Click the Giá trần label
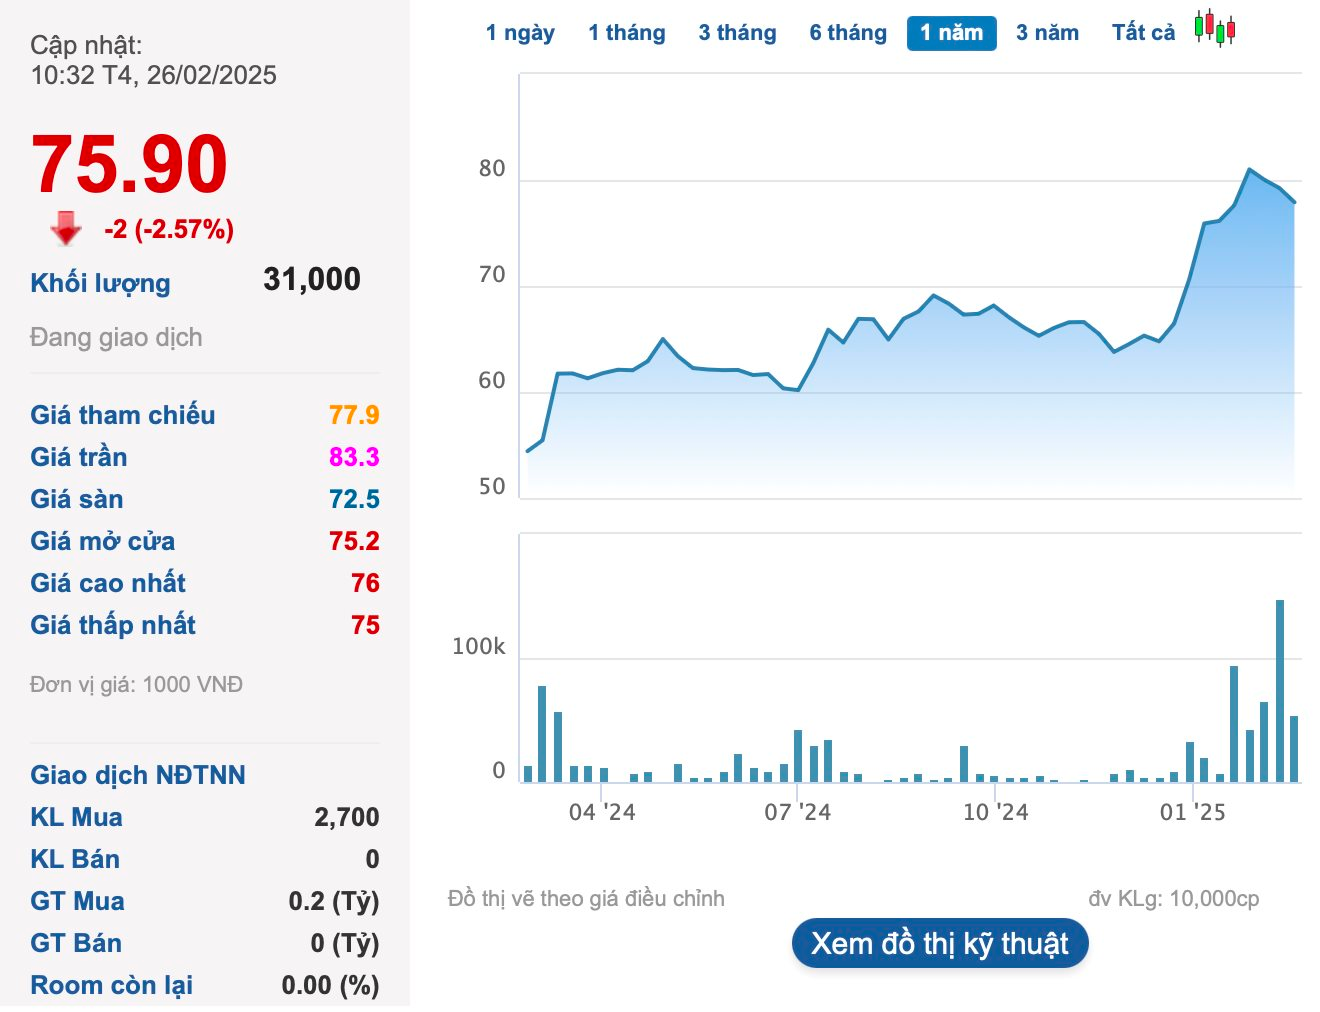The width and height of the screenshot is (1320, 1012). tap(79, 457)
